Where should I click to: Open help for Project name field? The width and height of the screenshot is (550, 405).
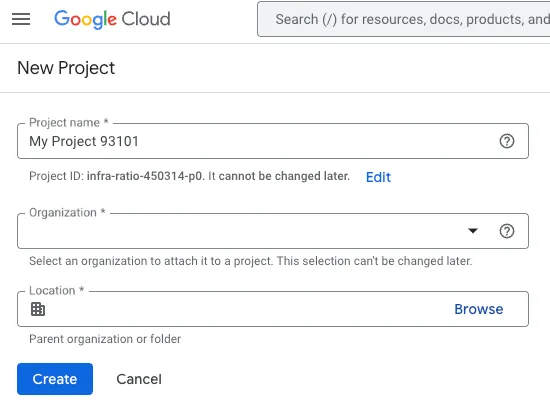pyautogui.click(x=507, y=141)
